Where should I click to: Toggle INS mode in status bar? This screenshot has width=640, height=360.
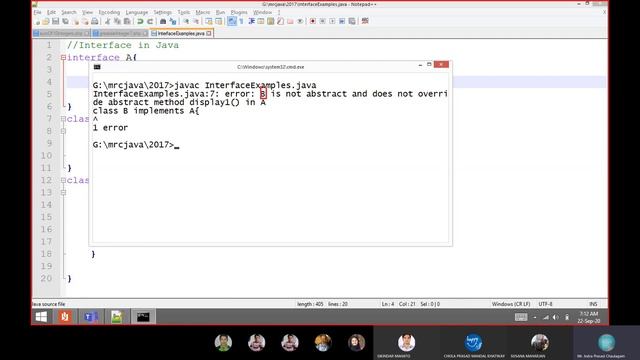pyautogui.click(x=593, y=304)
